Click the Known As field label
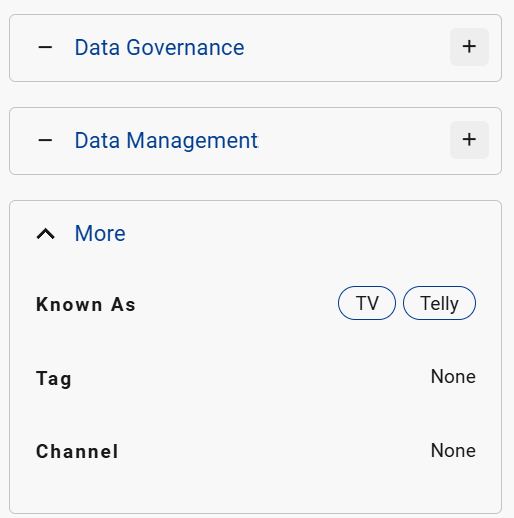Screen dimensions: 514x518 point(86,304)
